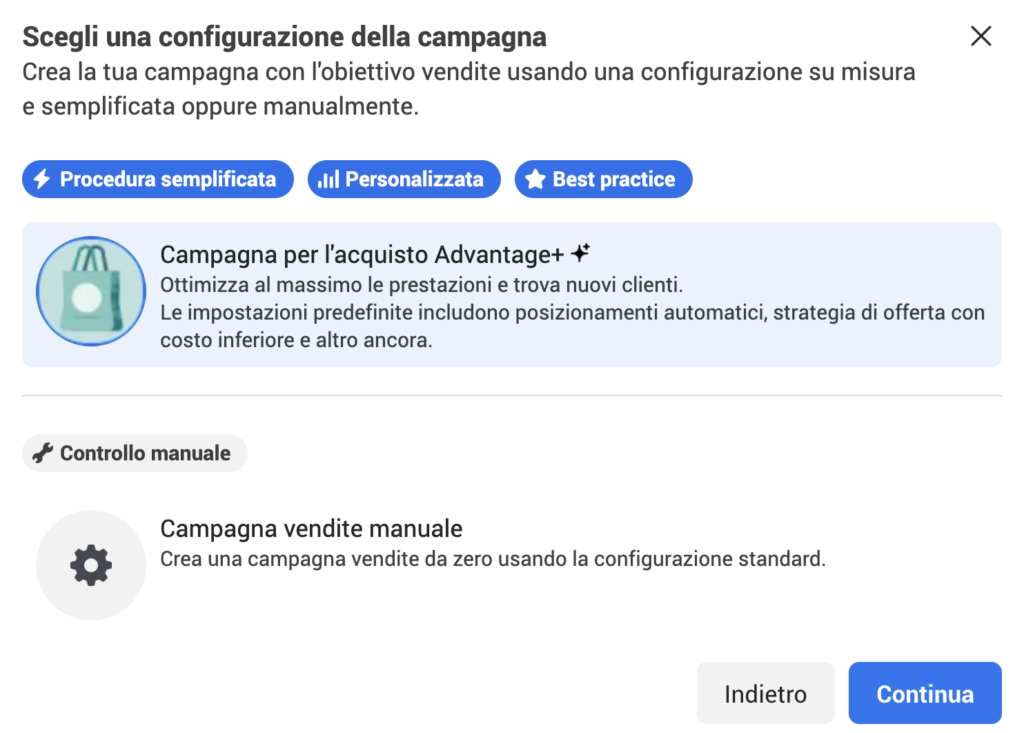
Task: Click the star icon in Best practice
Action: pos(535,180)
